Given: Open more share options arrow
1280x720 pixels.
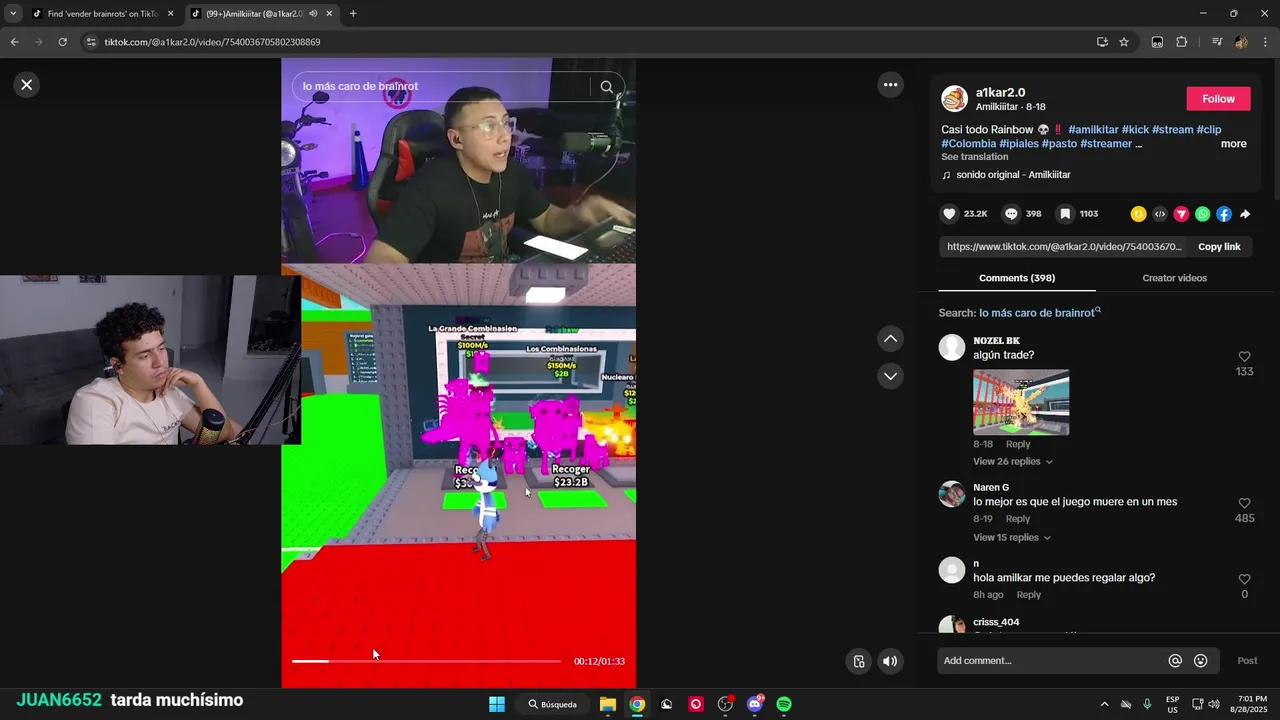Looking at the screenshot, I should pos(1245,214).
